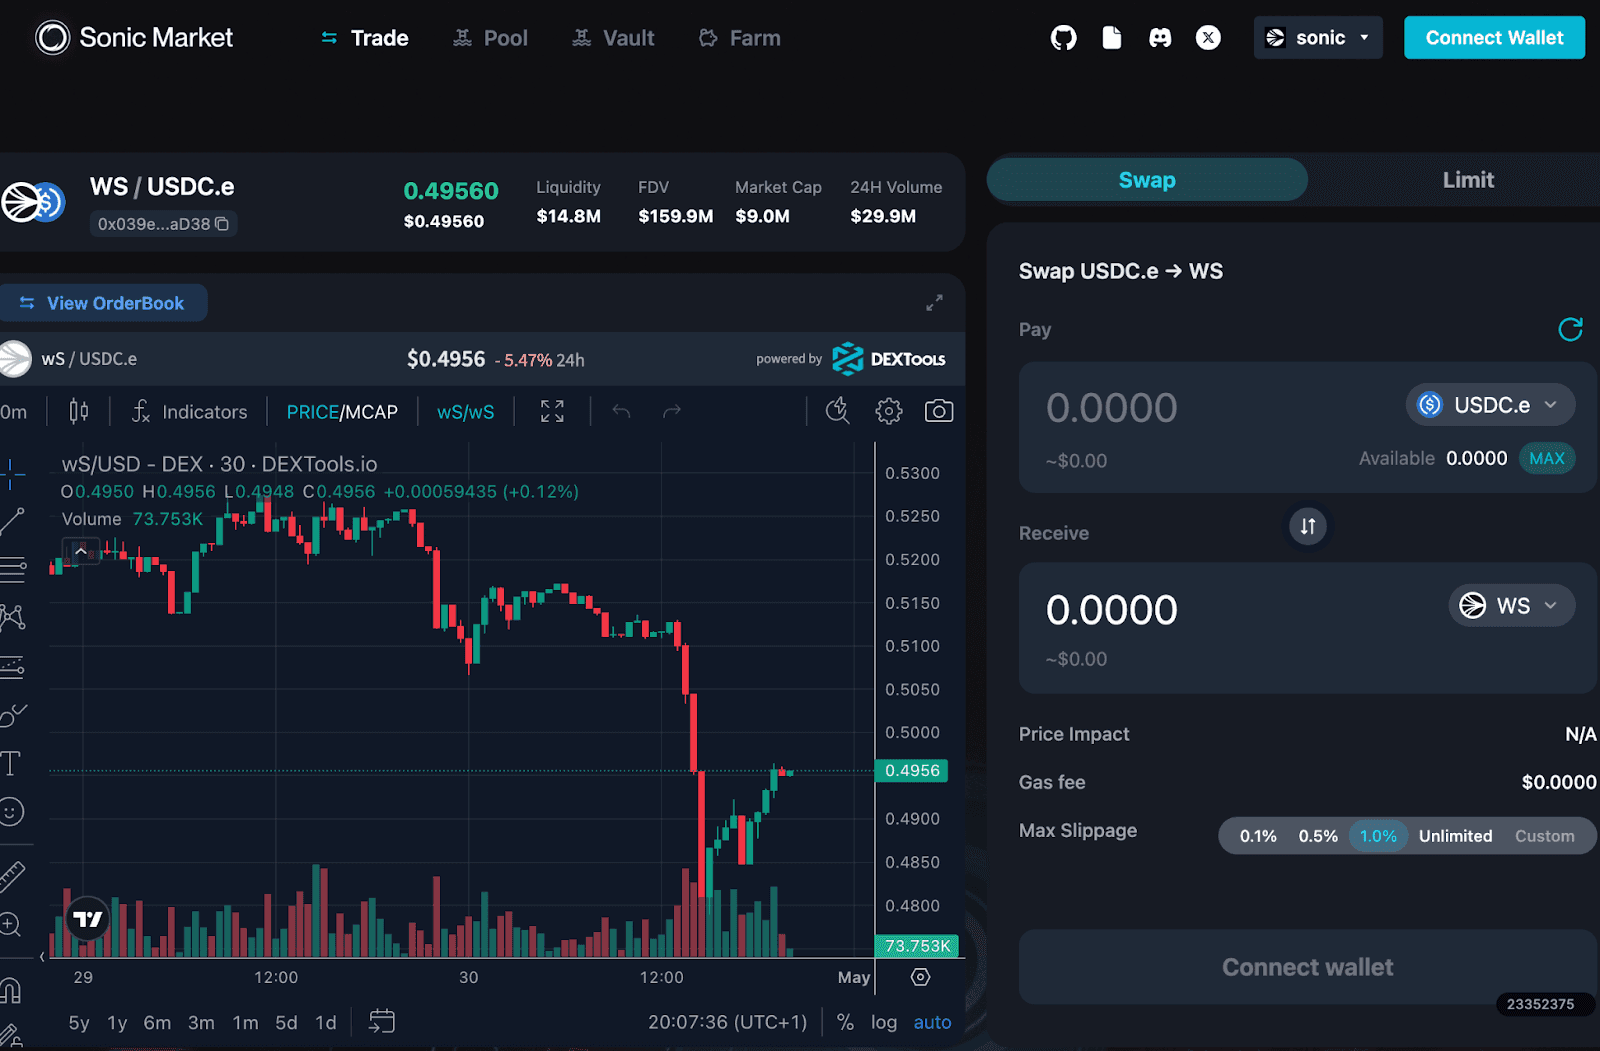
Task: Select the trend line drawing tool
Action: [12, 521]
